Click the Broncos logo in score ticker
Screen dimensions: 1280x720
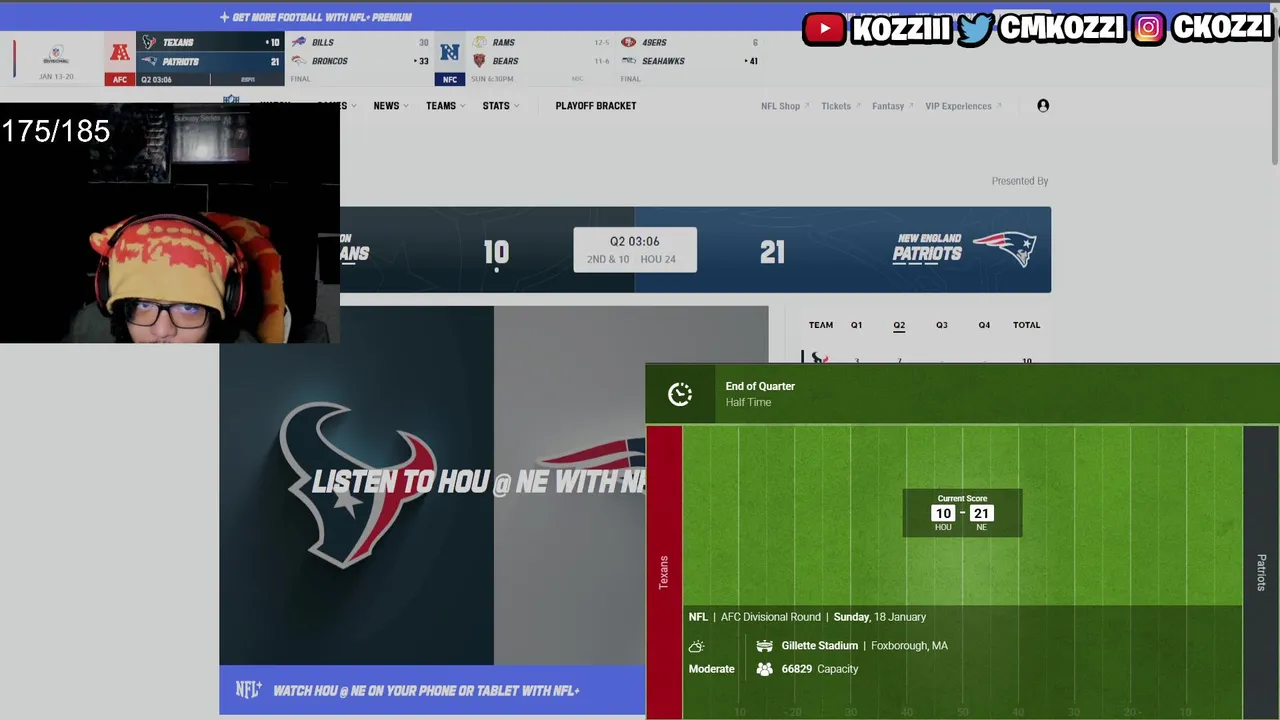point(298,61)
